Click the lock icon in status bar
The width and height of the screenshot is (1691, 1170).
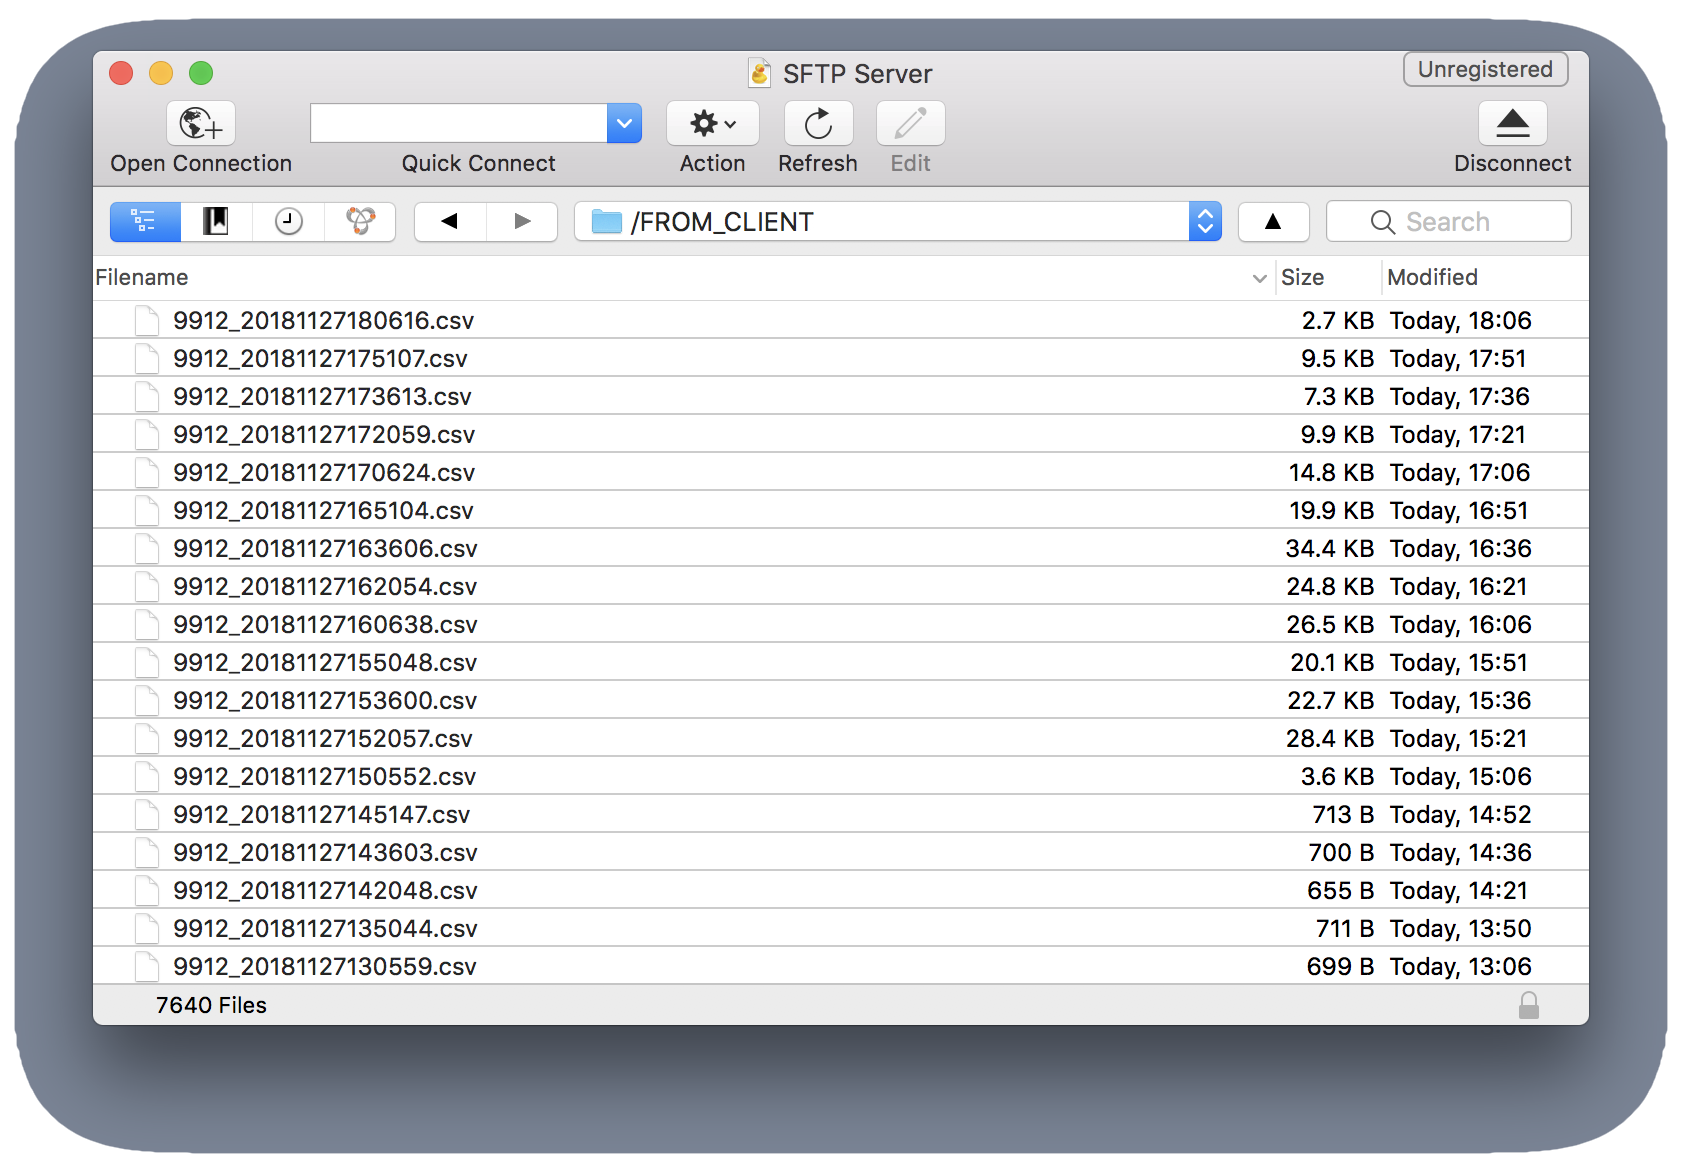1528,1005
